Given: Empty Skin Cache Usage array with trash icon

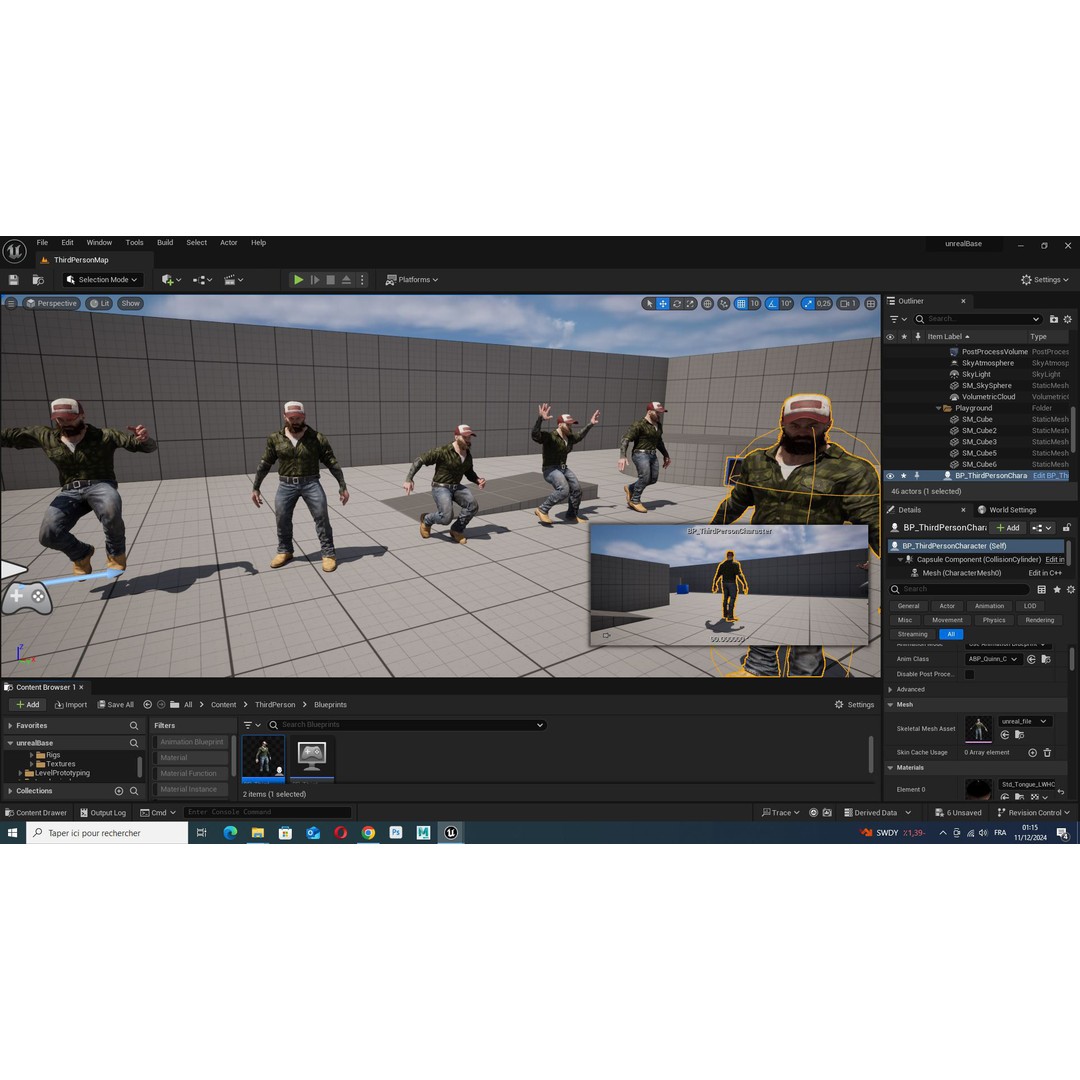Looking at the screenshot, I should (x=1047, y=753).
